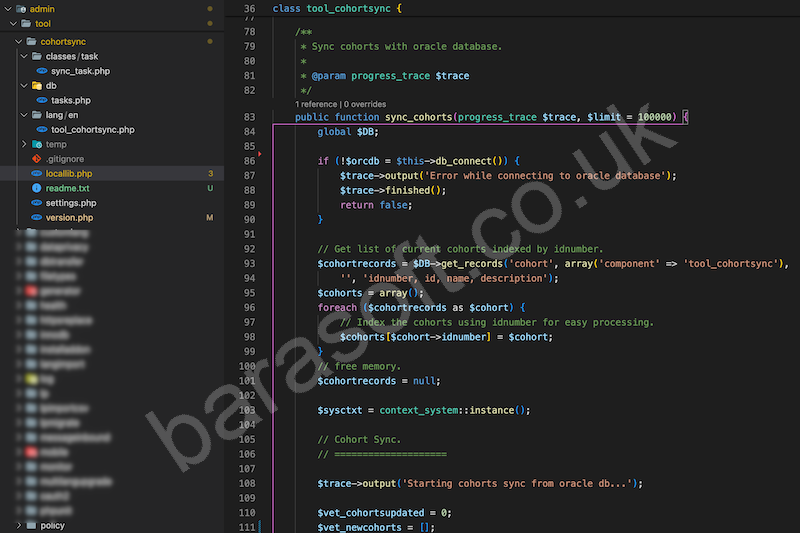Collapse the classes/task folder chevron

(24, 56)
